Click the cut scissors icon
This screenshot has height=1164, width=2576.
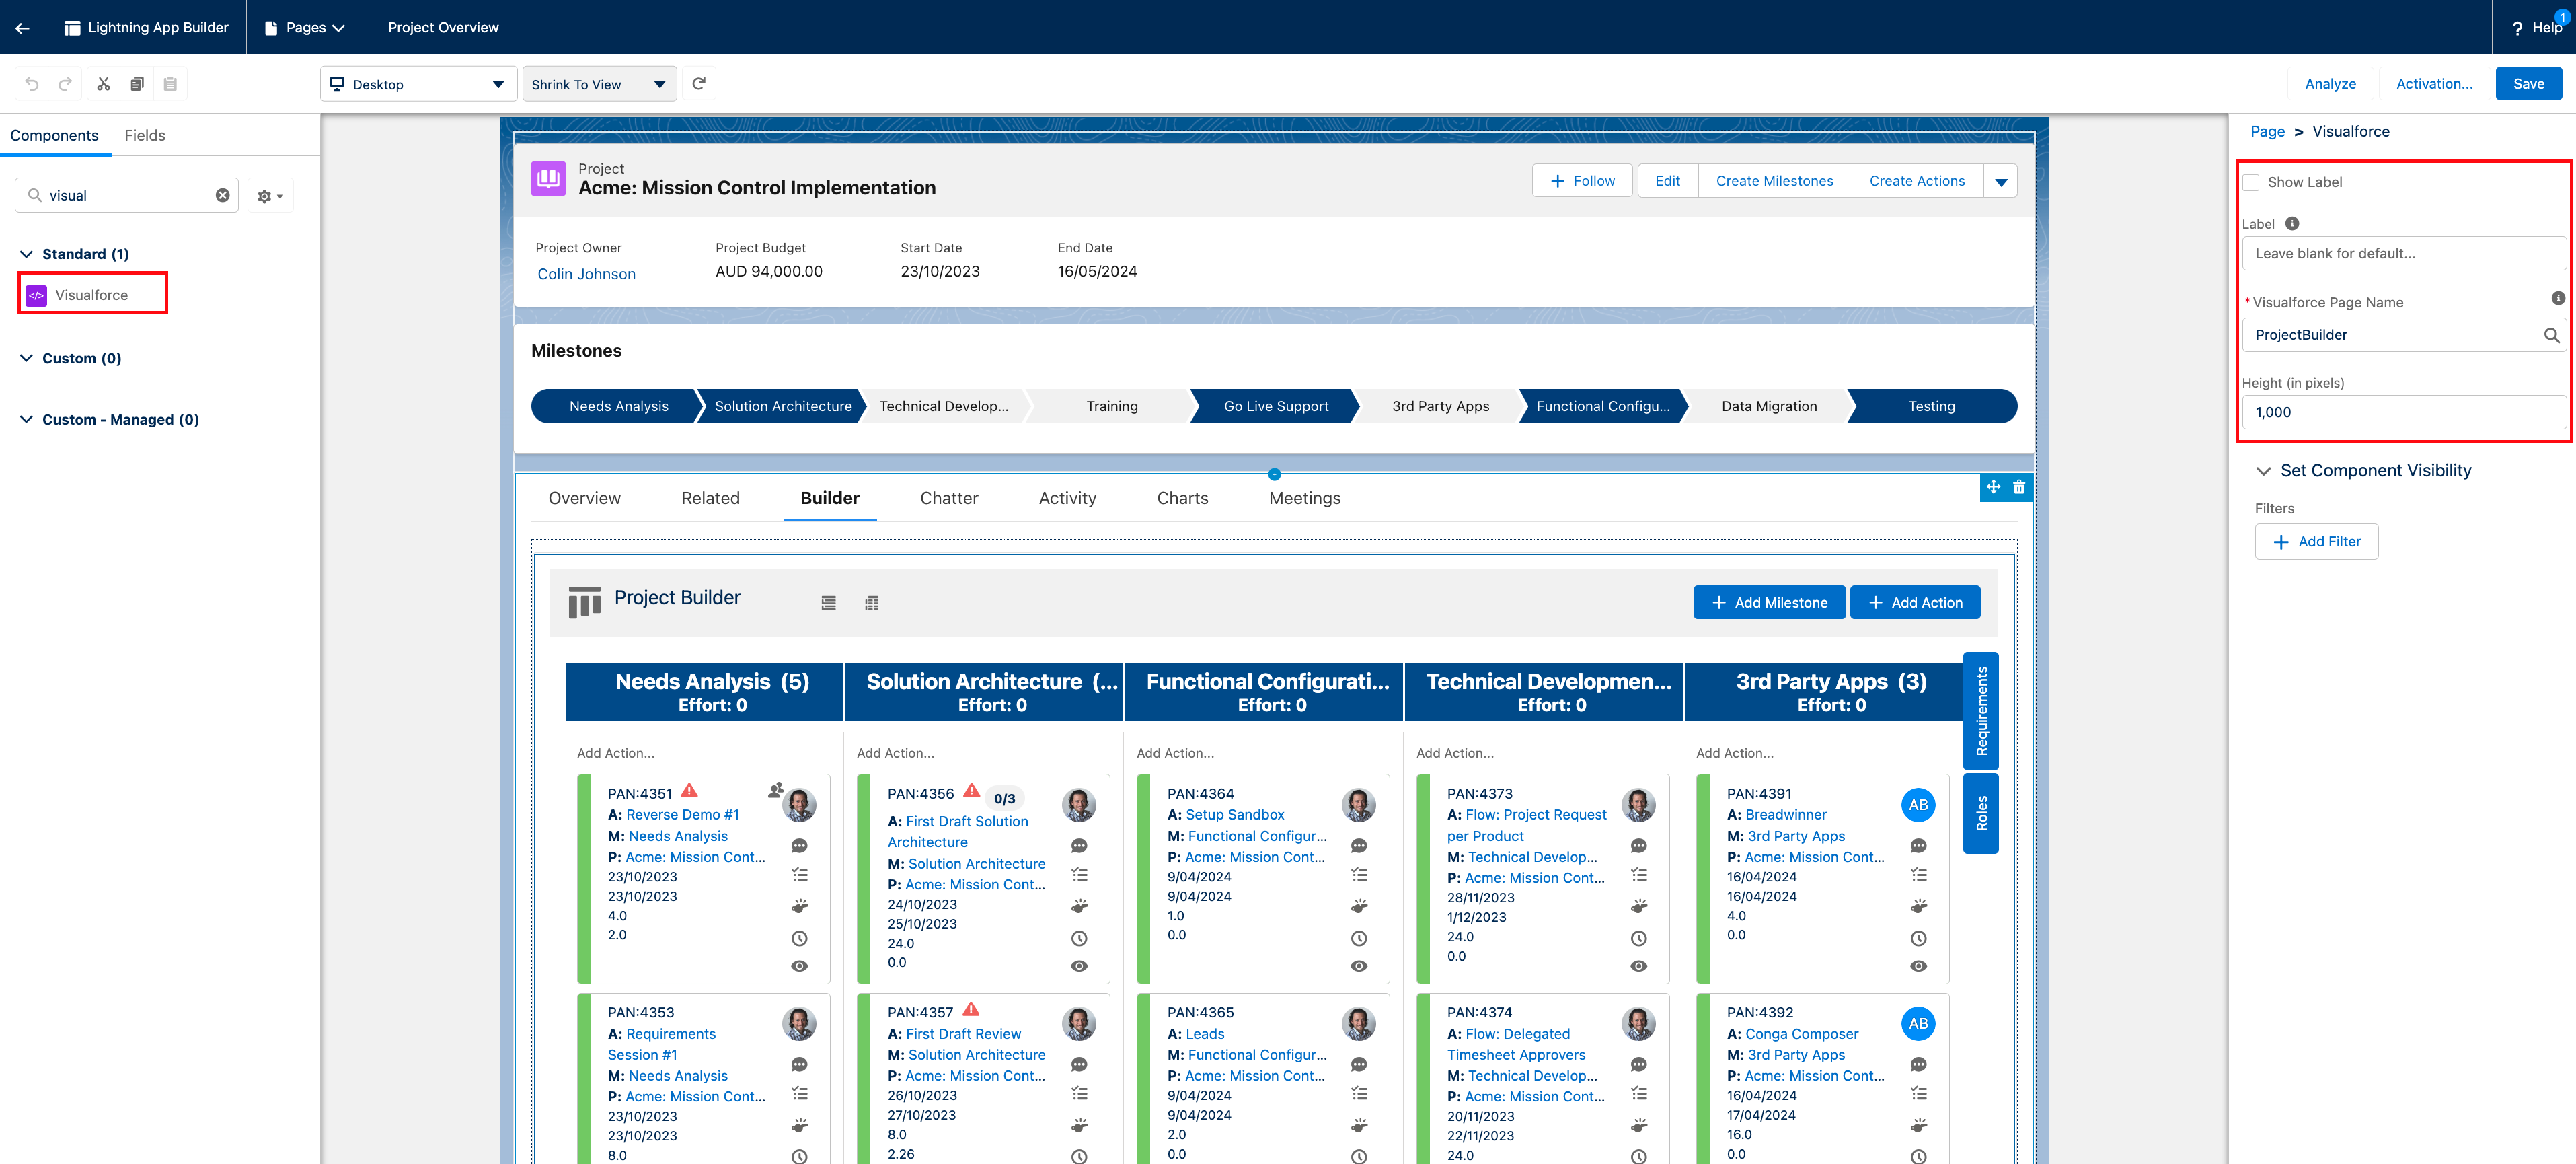click(103, 84)
